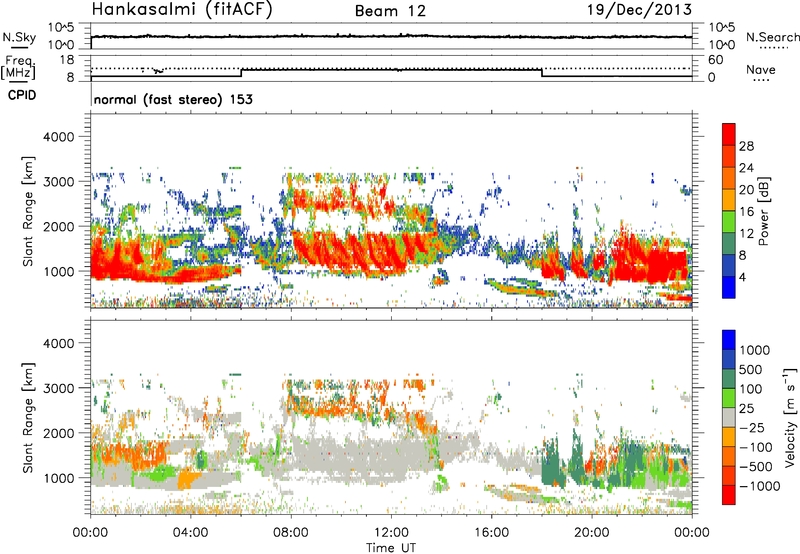This screenshot has height=554, width=800.
Task: Click the Velocity [m s-1] colorbar title
Action: click(791, 417)
